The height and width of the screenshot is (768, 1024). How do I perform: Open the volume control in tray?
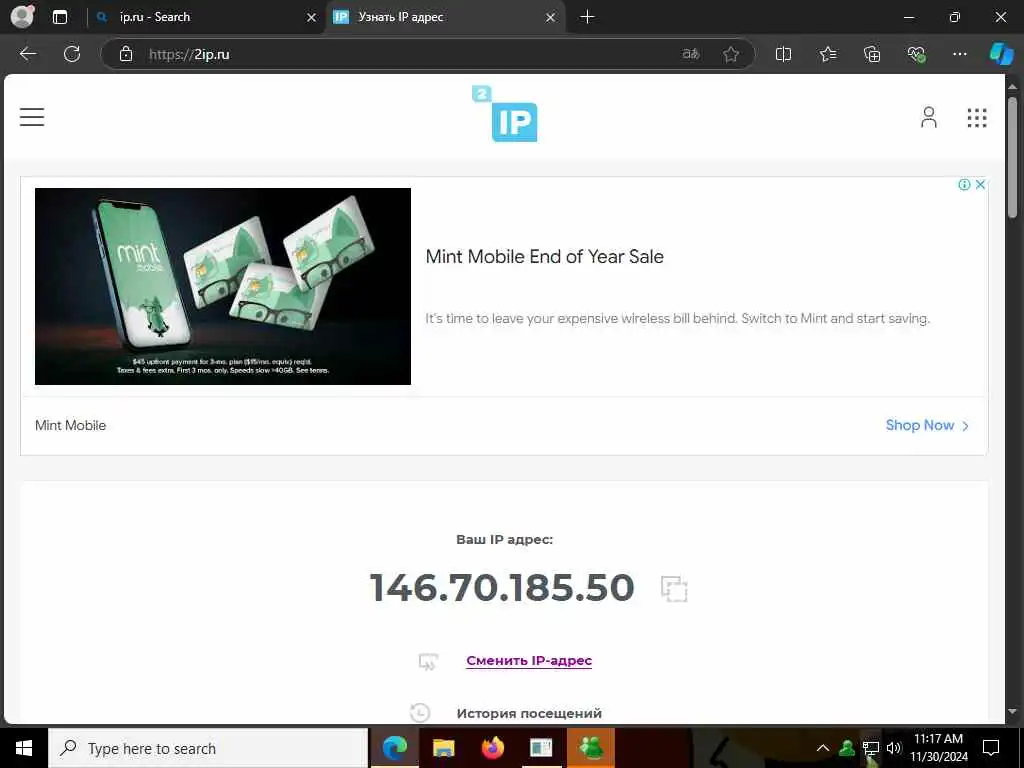[x=894, y=748]
